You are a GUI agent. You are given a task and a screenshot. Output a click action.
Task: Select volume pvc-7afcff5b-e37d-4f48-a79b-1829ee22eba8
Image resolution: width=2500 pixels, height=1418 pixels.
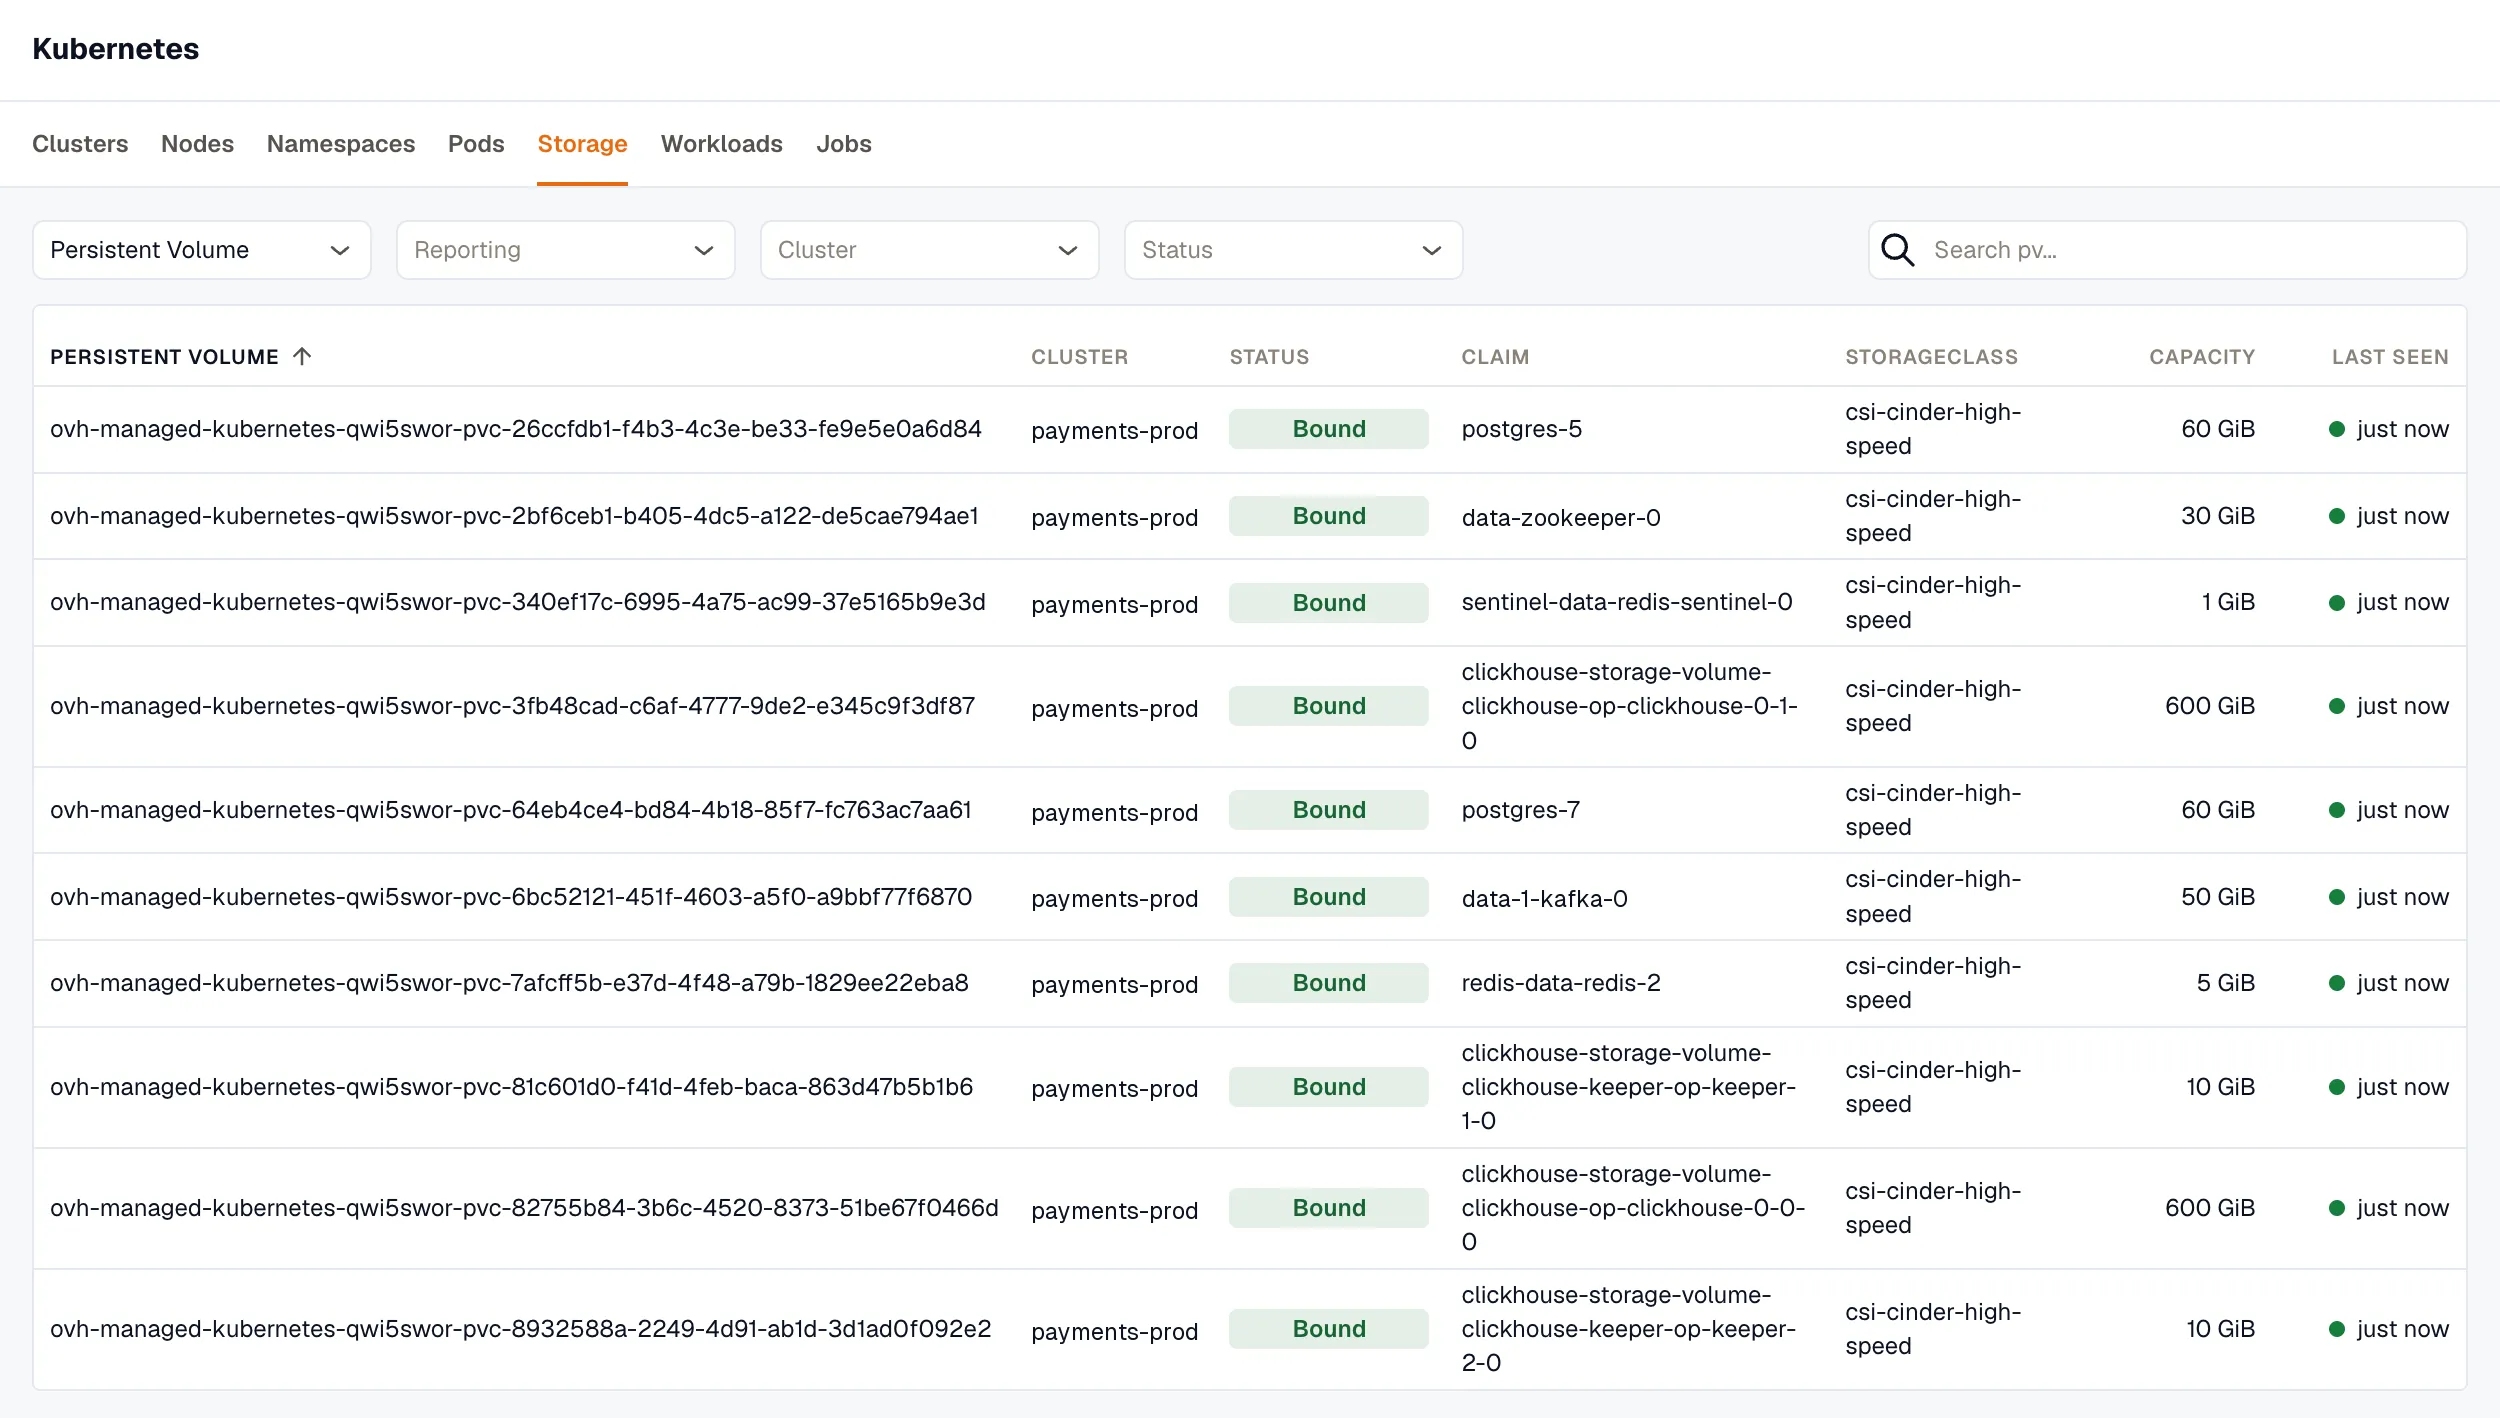509,983
